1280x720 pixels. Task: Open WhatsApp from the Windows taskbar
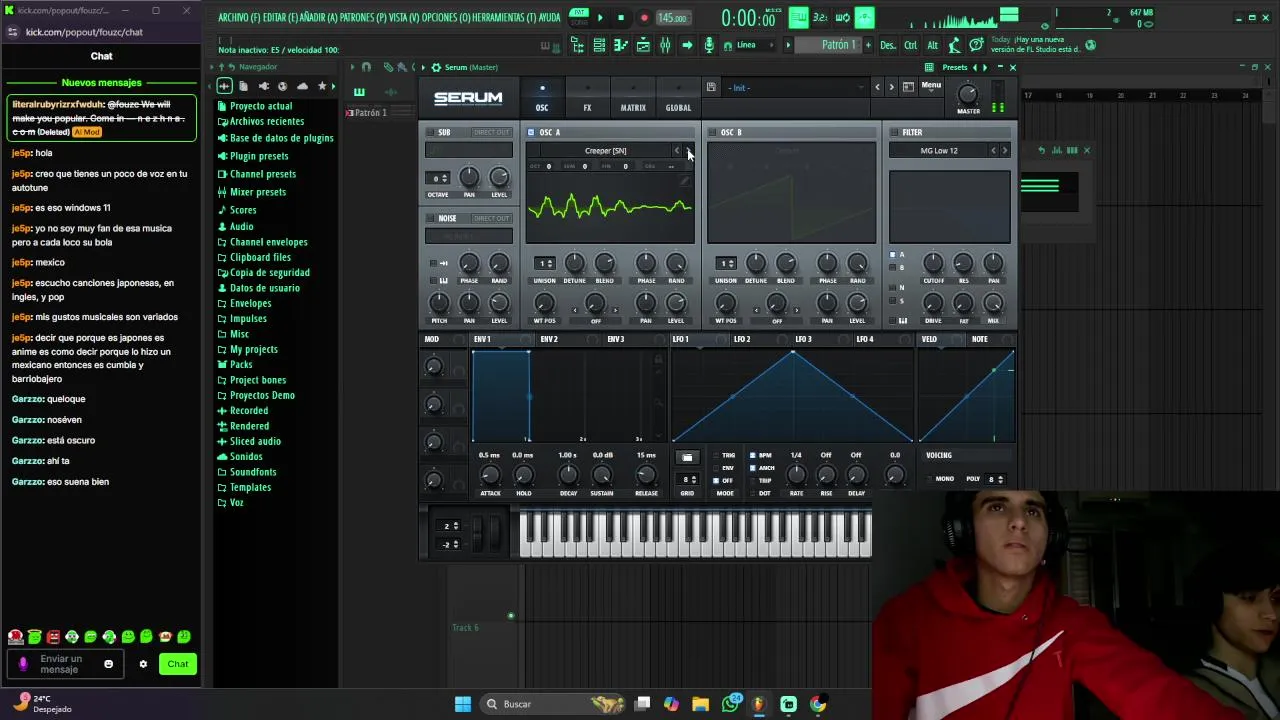pos(731,704)
